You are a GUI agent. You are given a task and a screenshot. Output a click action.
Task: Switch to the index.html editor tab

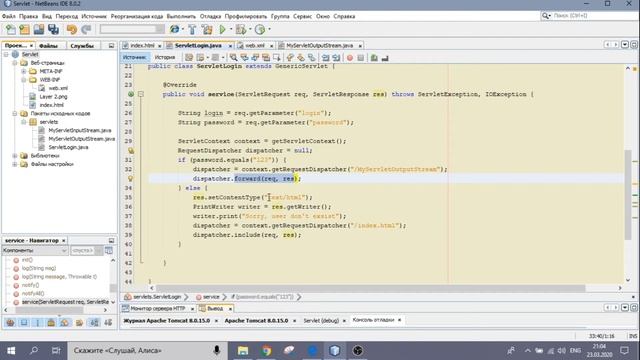(142, 45)
